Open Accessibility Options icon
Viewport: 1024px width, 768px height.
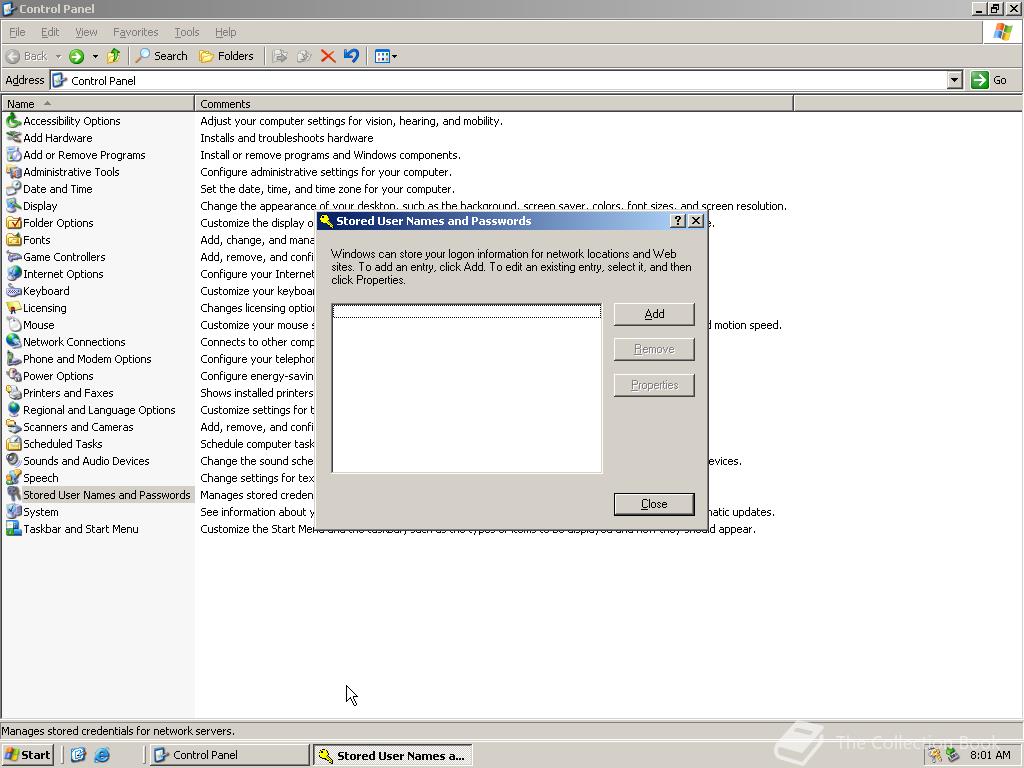[x=14, y=121]
